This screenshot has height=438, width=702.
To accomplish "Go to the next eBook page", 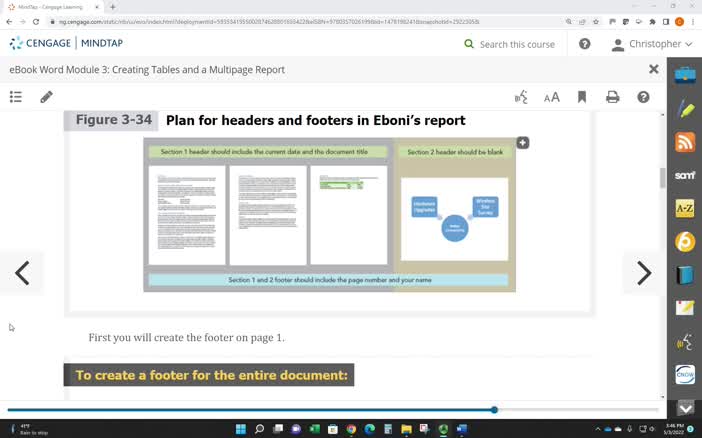I will [644, 273].
